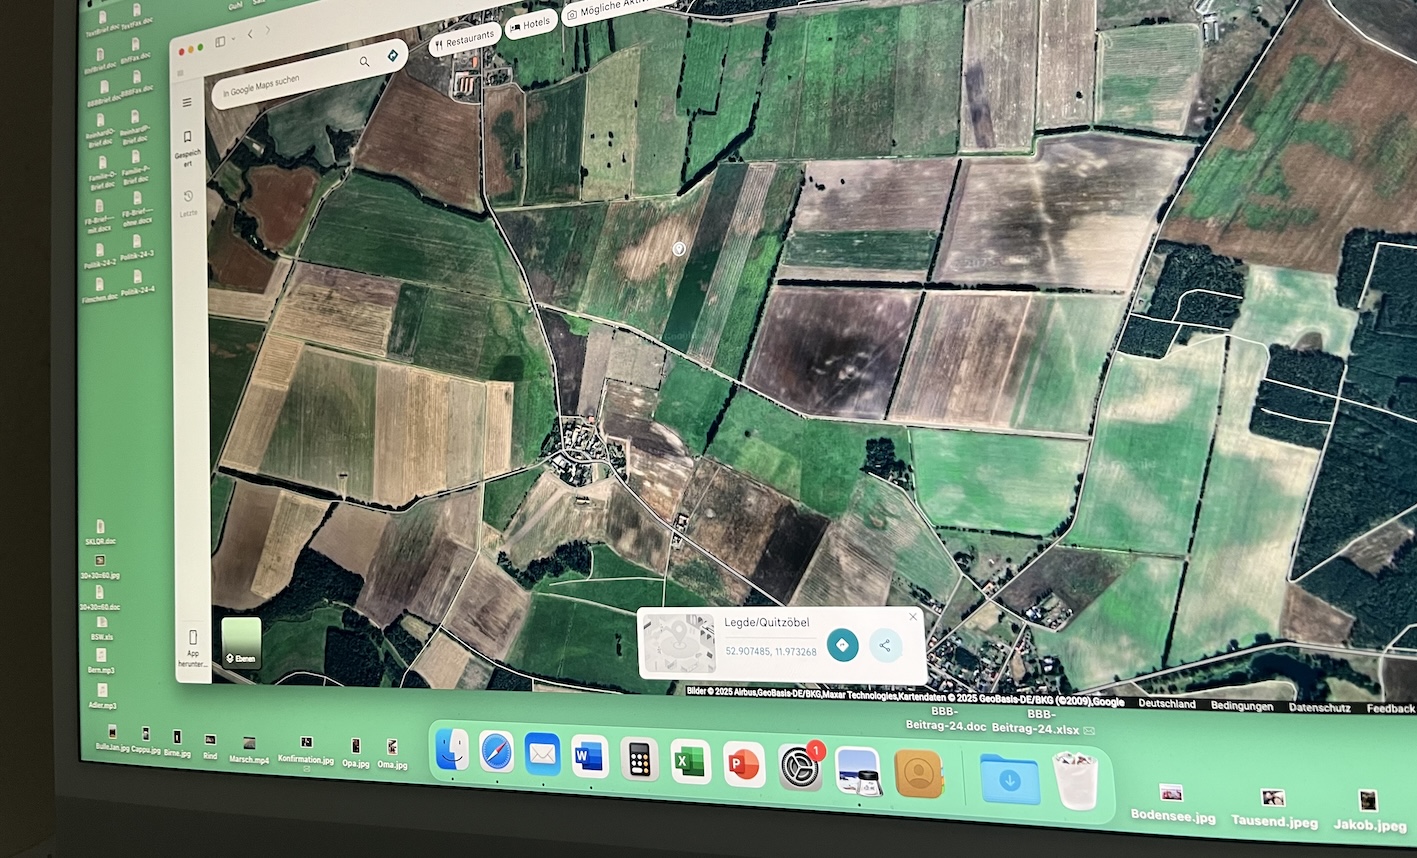Select the Konfirmation.jpg desktop file

[306, 750]
